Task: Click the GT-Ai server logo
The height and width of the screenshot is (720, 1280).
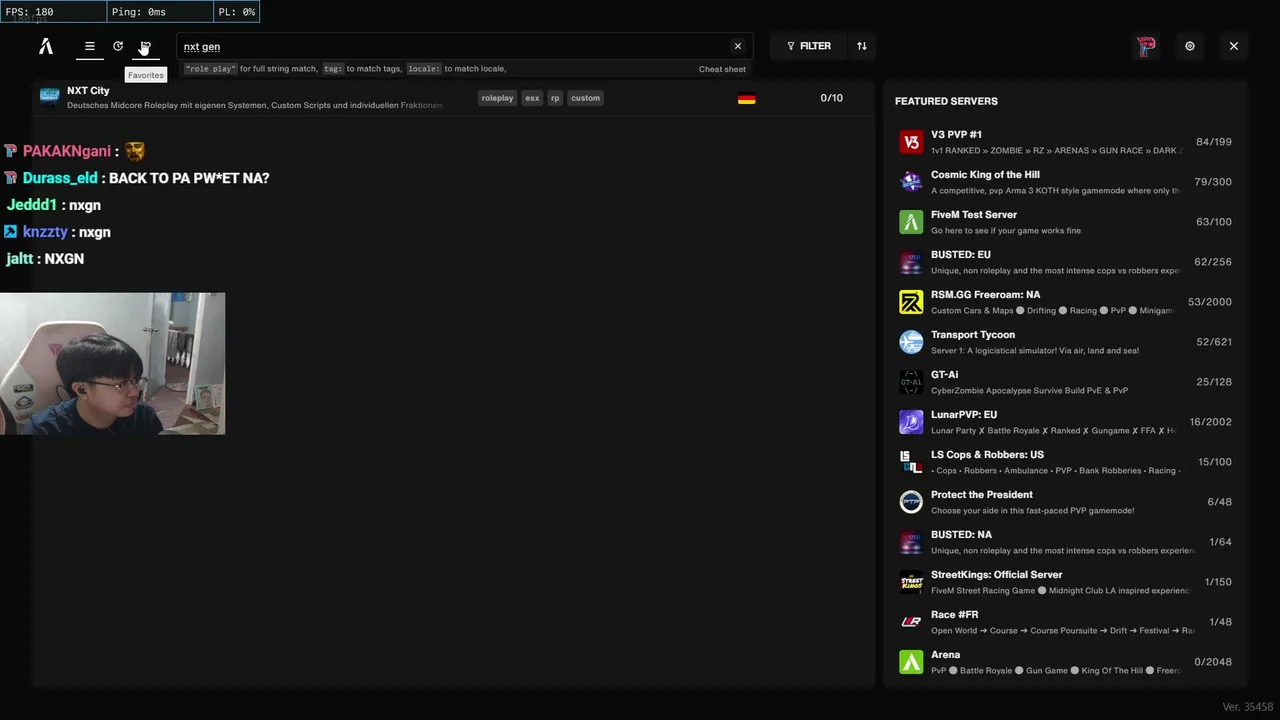Action: [x=911, y=382]
